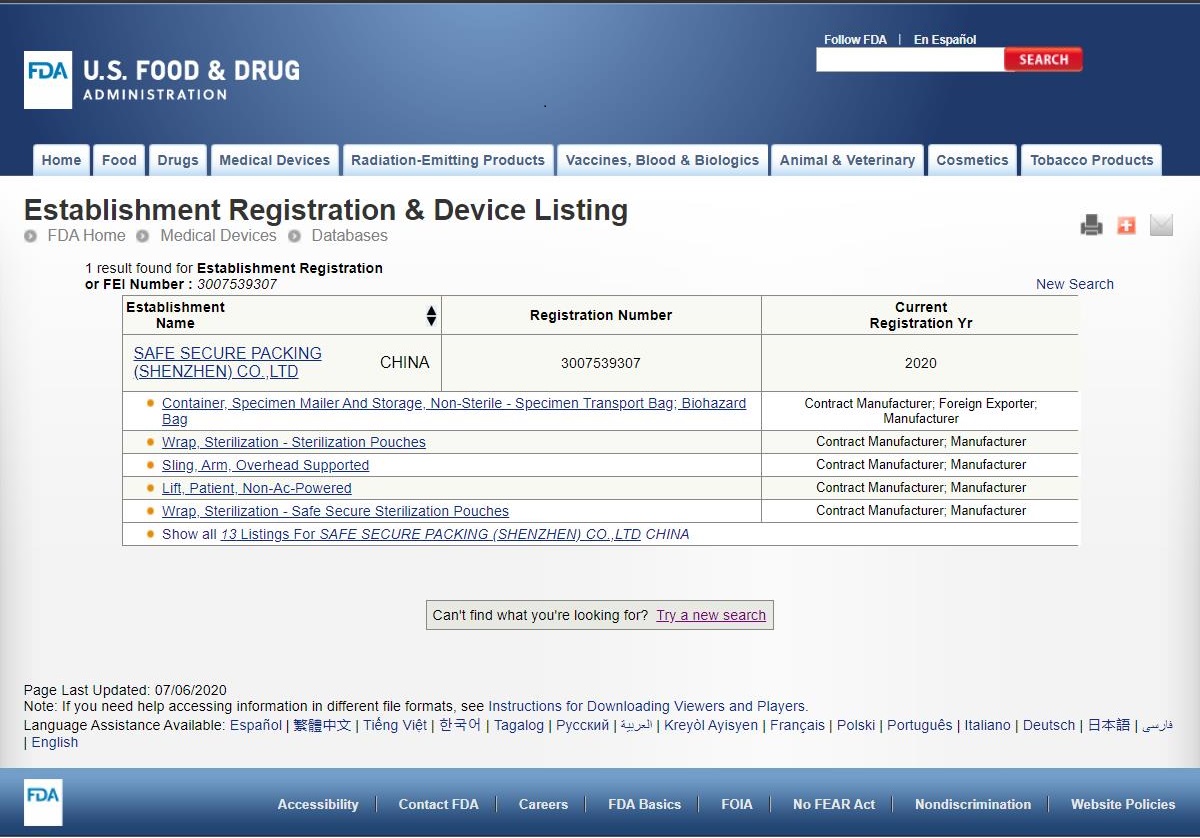The width and height of the screenshot is (1200, 838).
Task: Open Sling, Arm, Overhead Supported listing
Action: 265,465
